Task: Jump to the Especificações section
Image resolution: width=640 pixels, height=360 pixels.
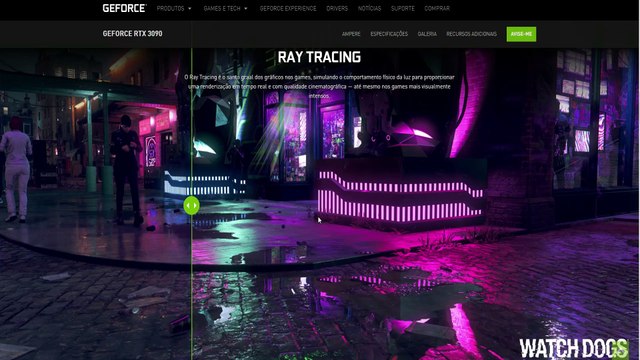Action: [x=389, y=34]
